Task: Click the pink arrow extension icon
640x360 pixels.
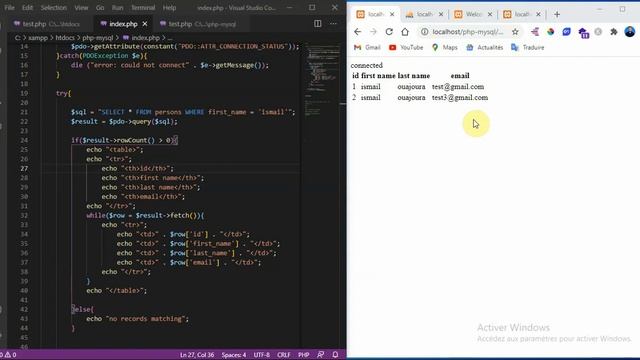Action: click(535, 32)
